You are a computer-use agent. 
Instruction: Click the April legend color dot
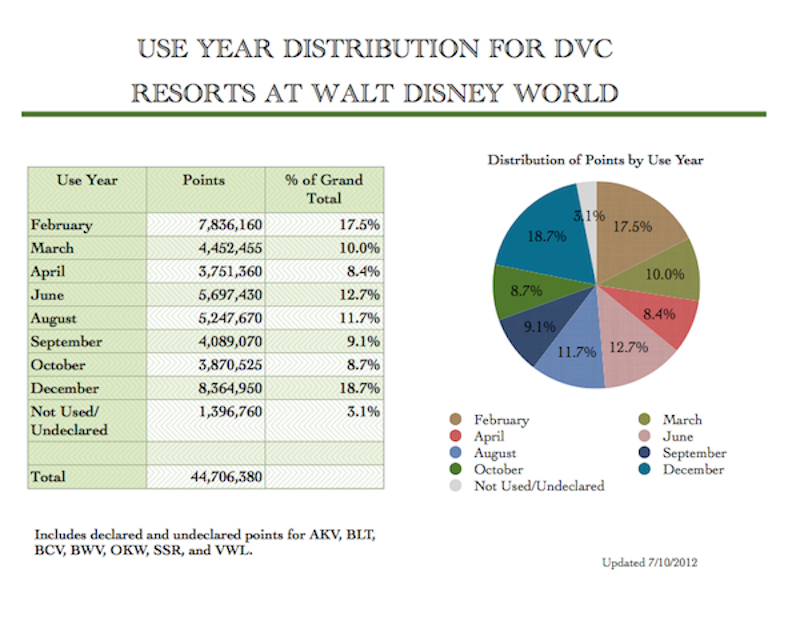455,436
